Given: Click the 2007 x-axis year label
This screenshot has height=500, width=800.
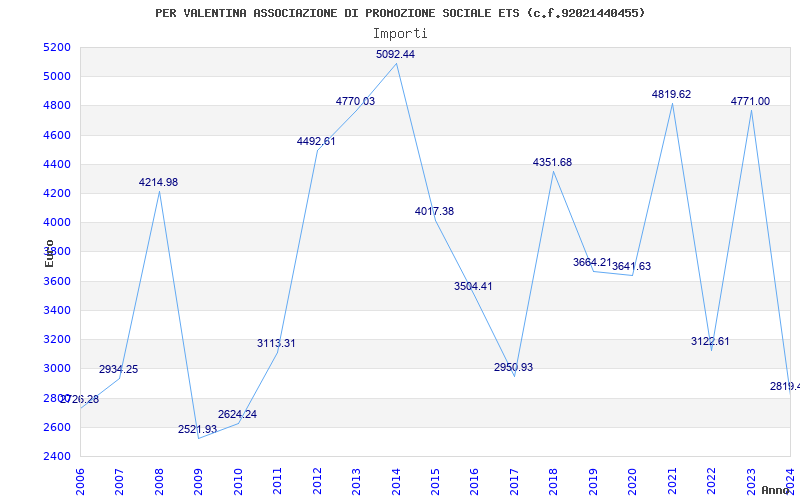Looking at the screenshot, I should (x=119, y=482).
